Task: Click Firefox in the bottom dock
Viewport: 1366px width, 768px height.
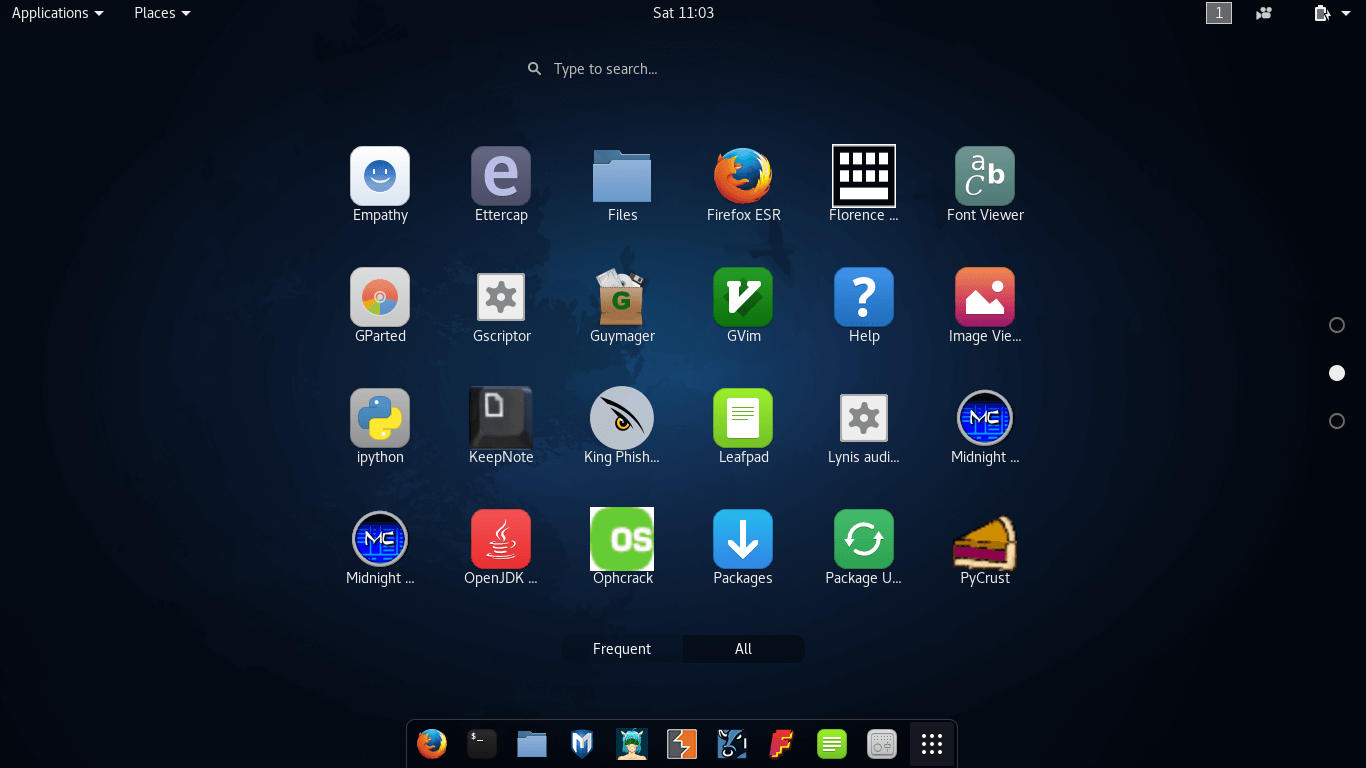Action: coord(432,744)
